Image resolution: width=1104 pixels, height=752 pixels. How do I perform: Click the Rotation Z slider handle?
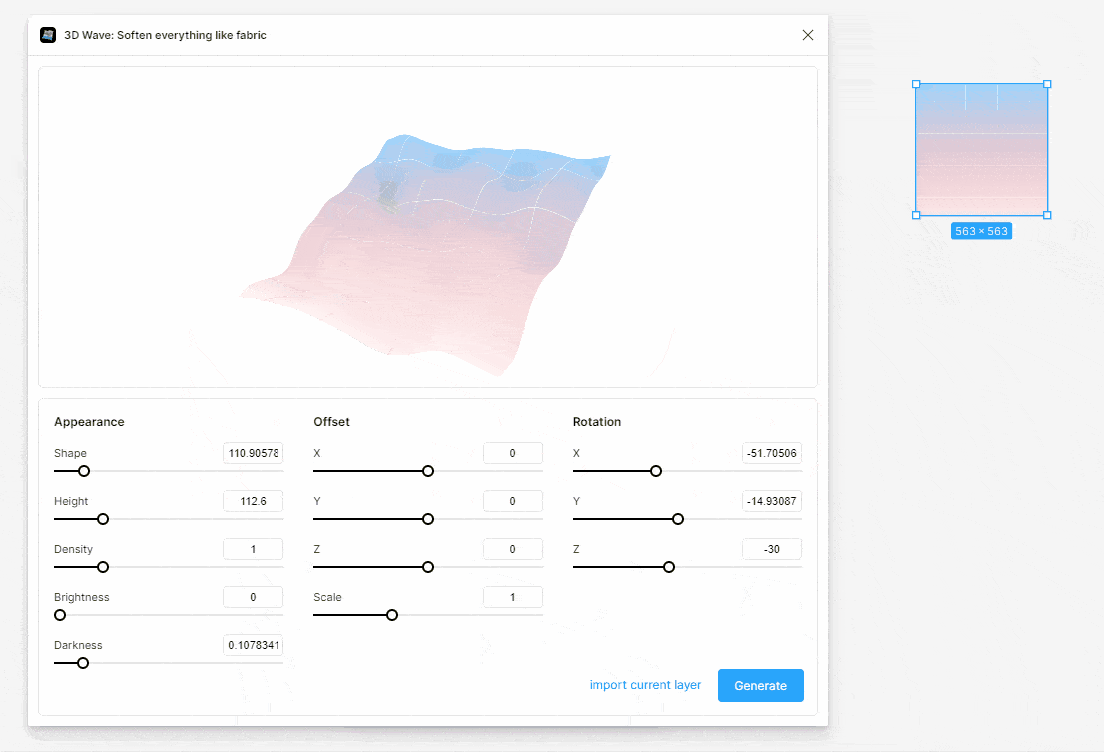(669, 567)
